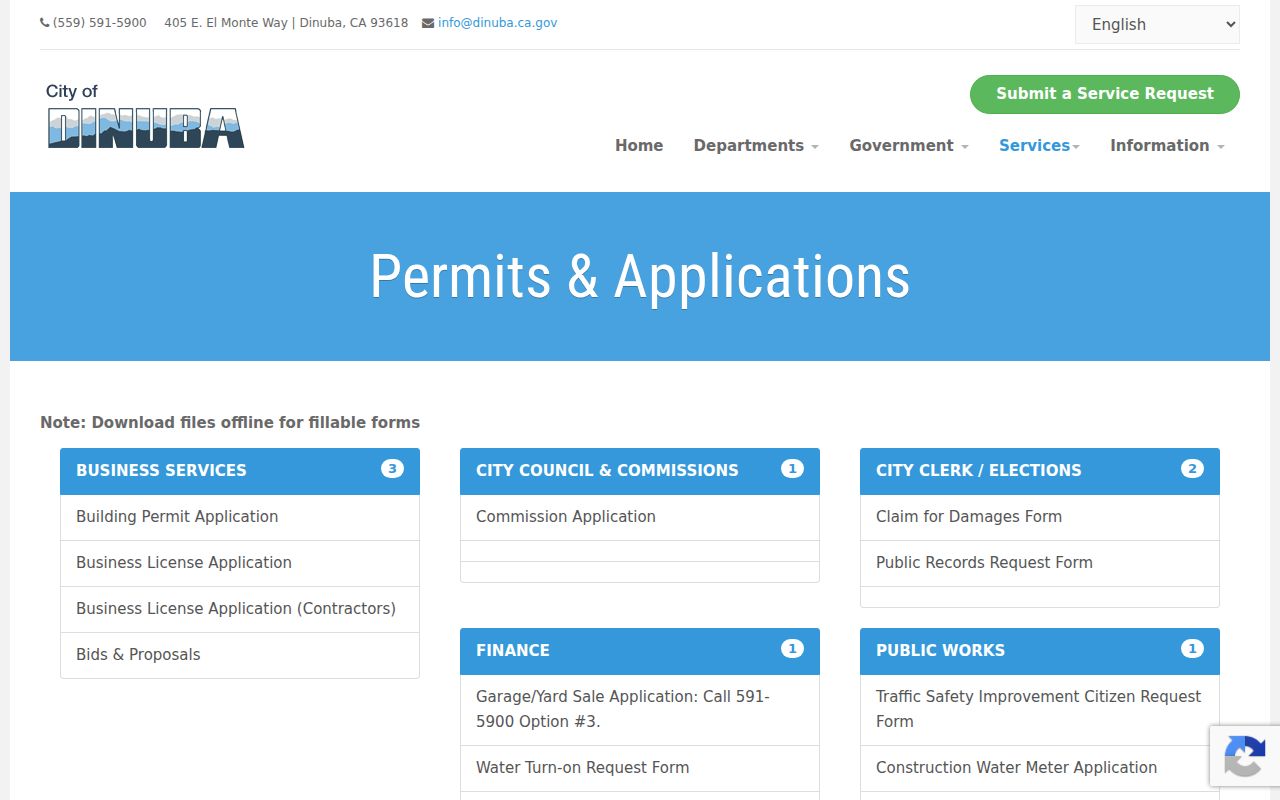Open the info@dinuba.ca.gov email link
1280x800 pixels.
pos(497,23)
